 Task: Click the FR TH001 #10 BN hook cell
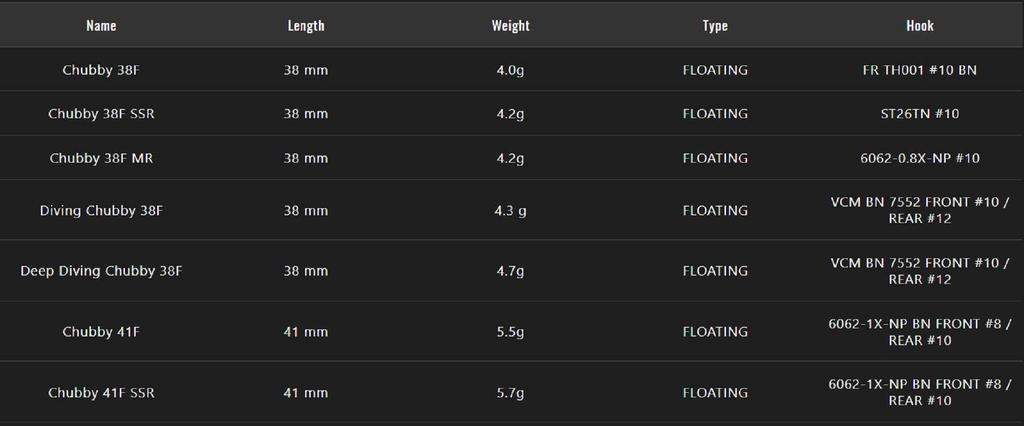(919, 70)
